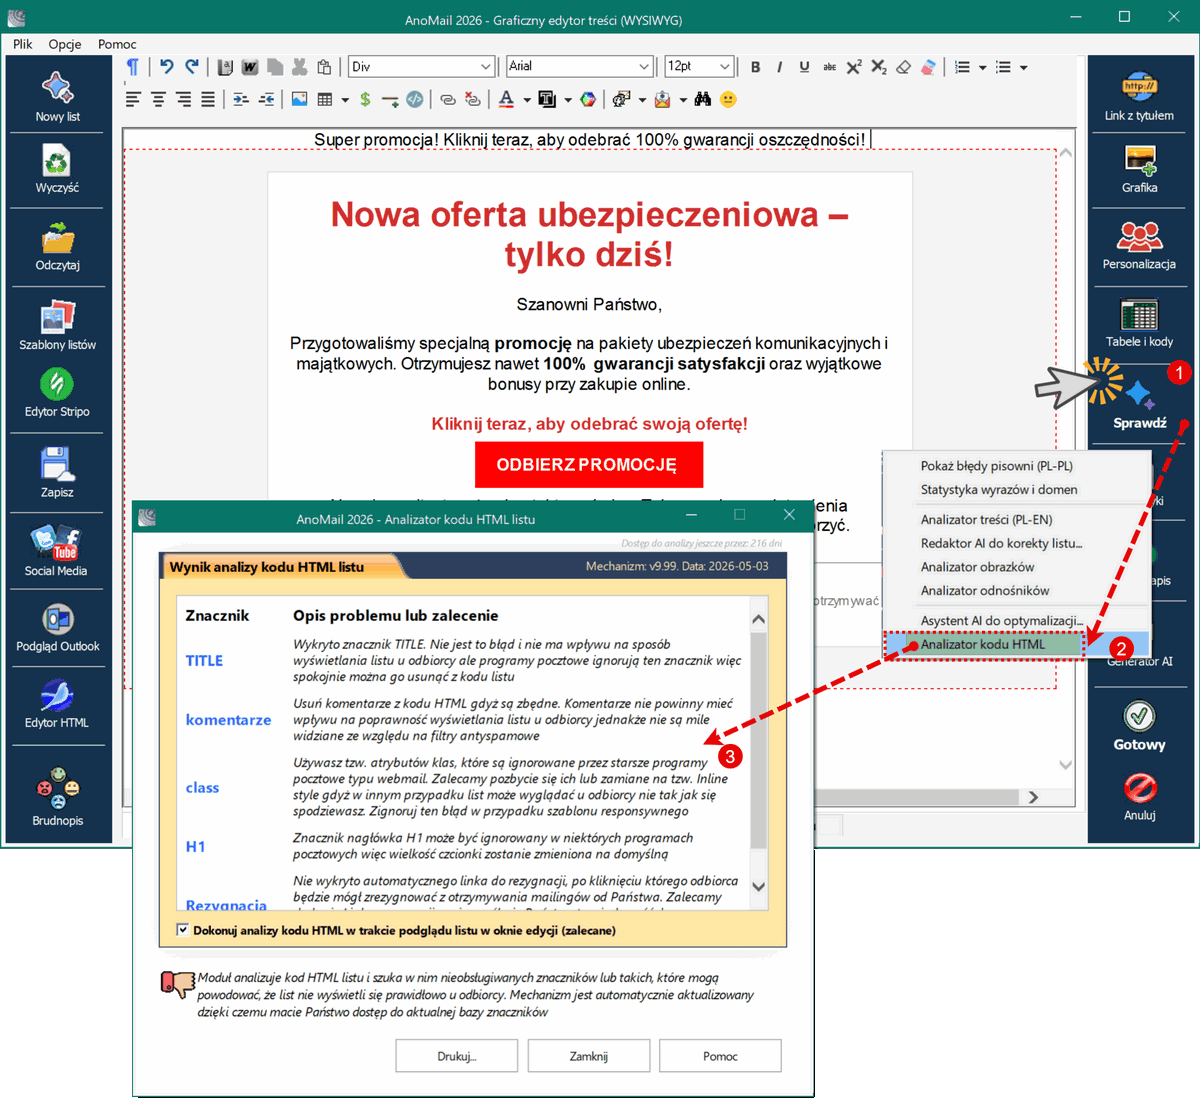Click the Gotowy checkmark icon

pos(1139,716)
